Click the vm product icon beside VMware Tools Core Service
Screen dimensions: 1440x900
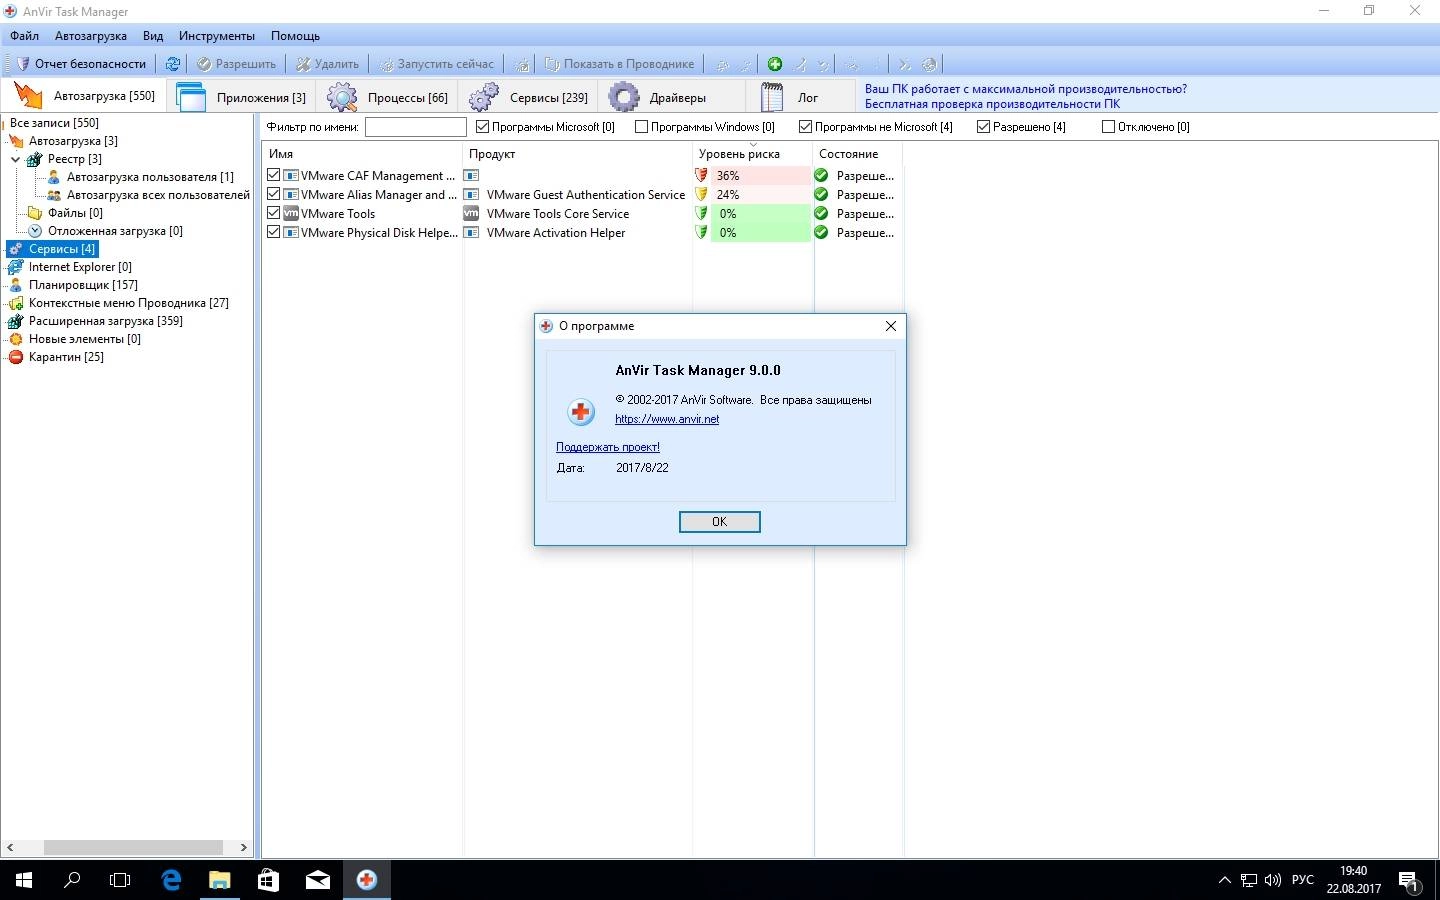(x=471, y=213)
